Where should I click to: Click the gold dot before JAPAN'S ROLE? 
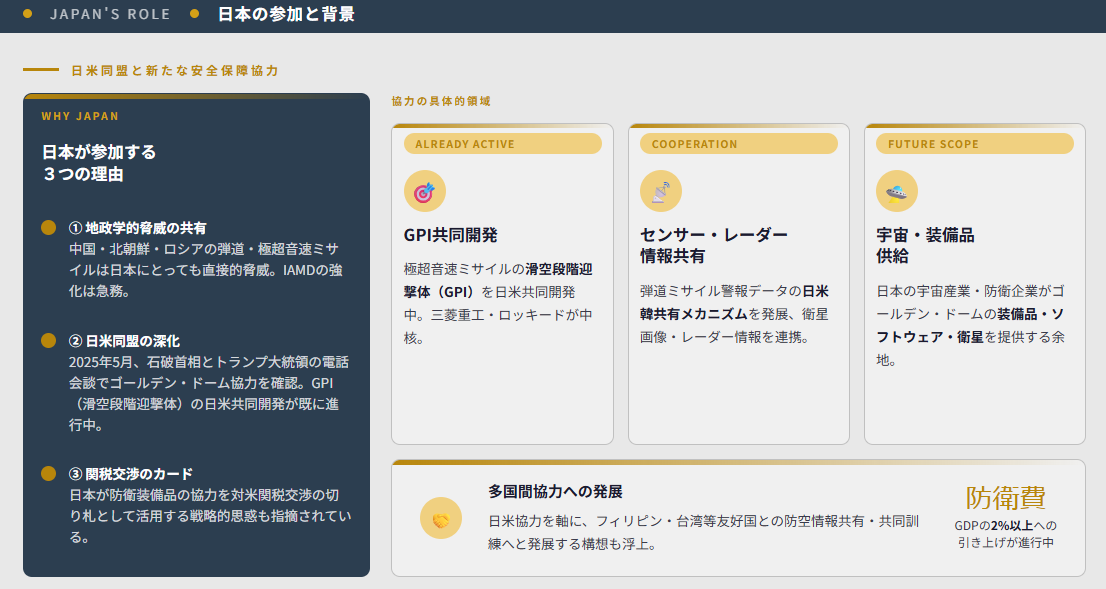27,14
